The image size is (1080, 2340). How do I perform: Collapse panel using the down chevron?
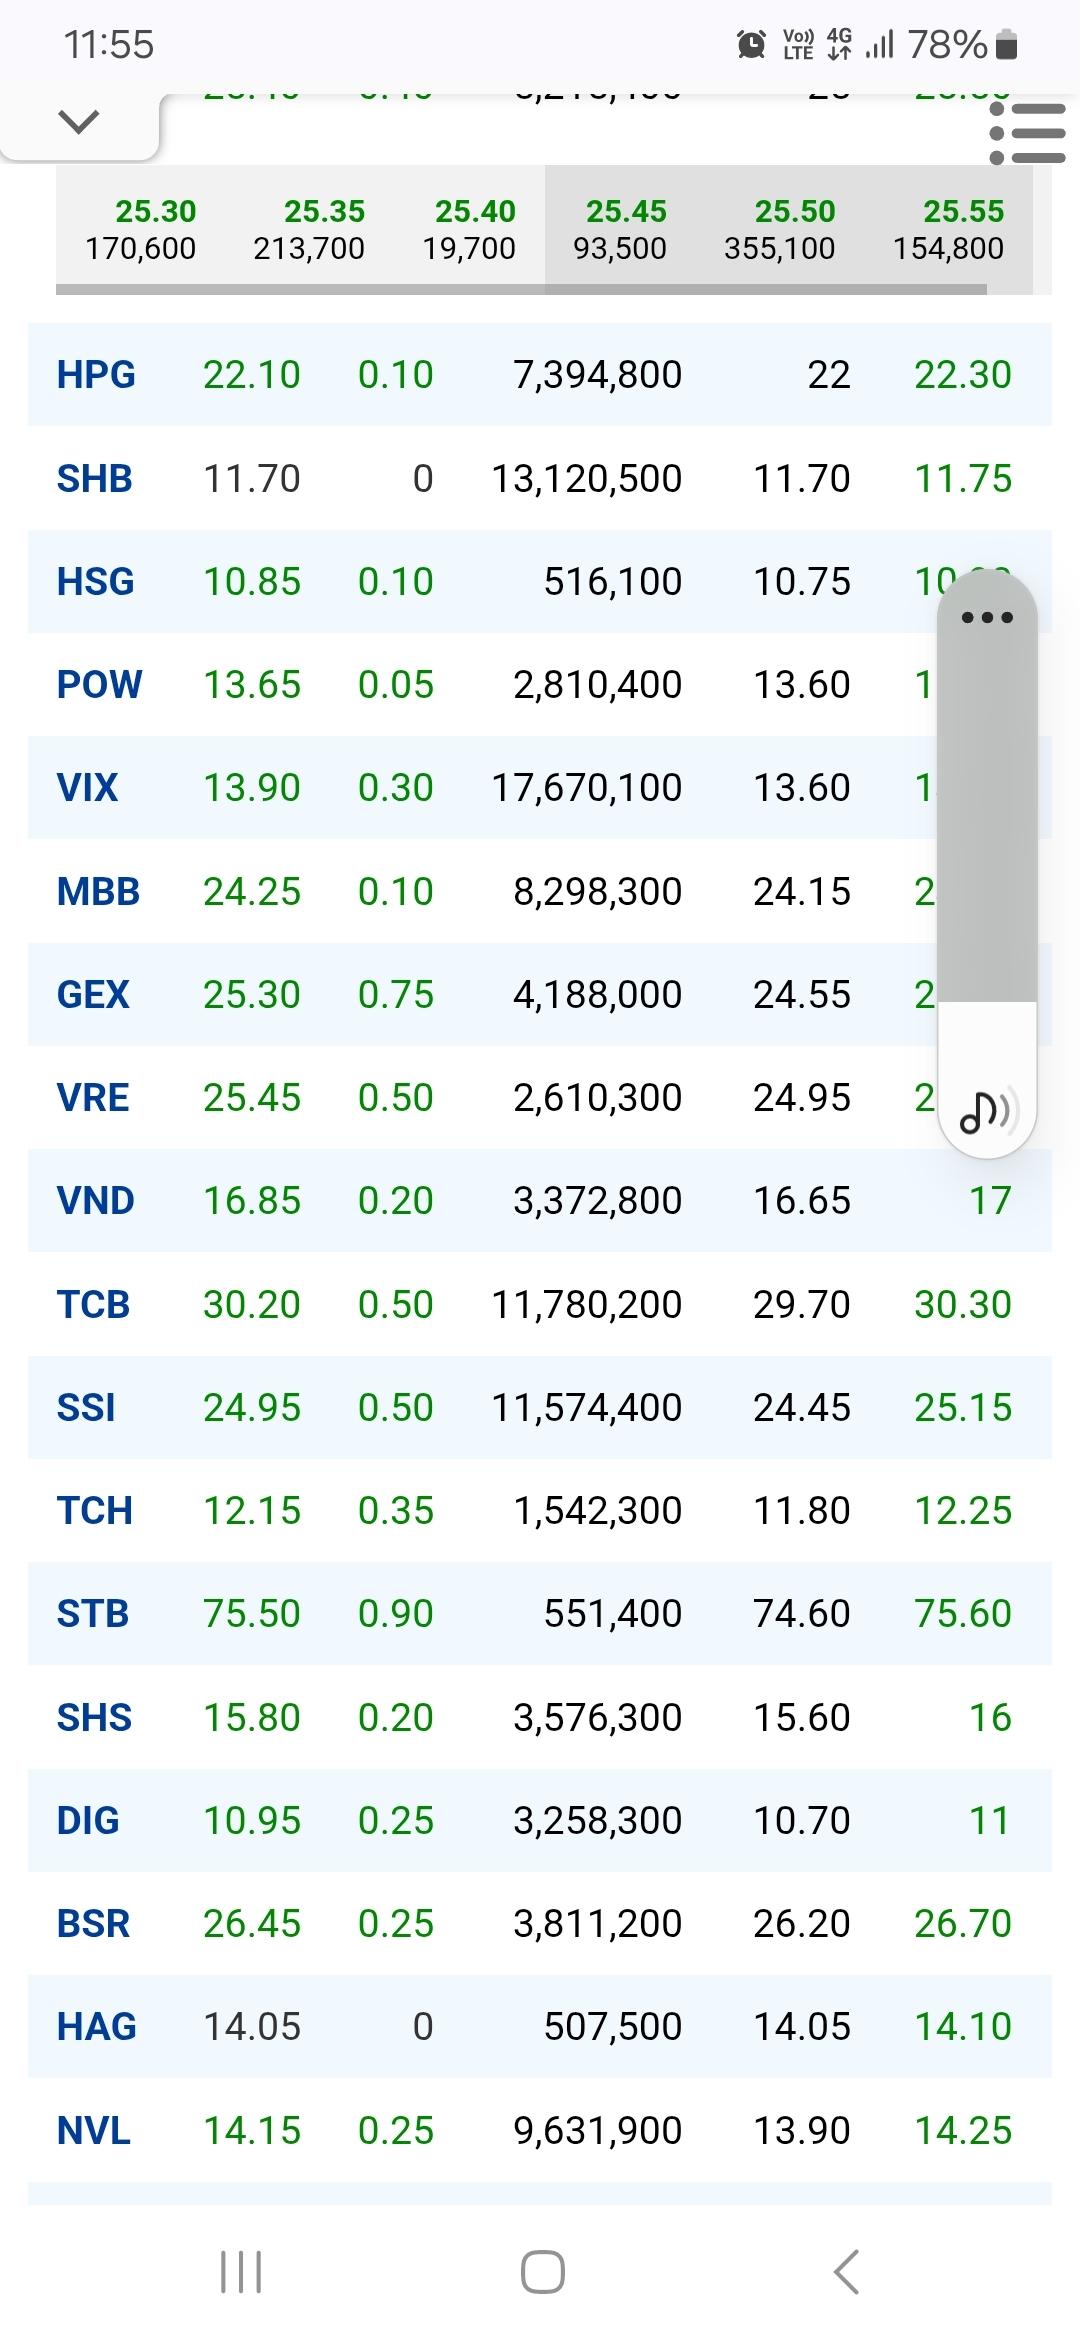tap(79, 123)
